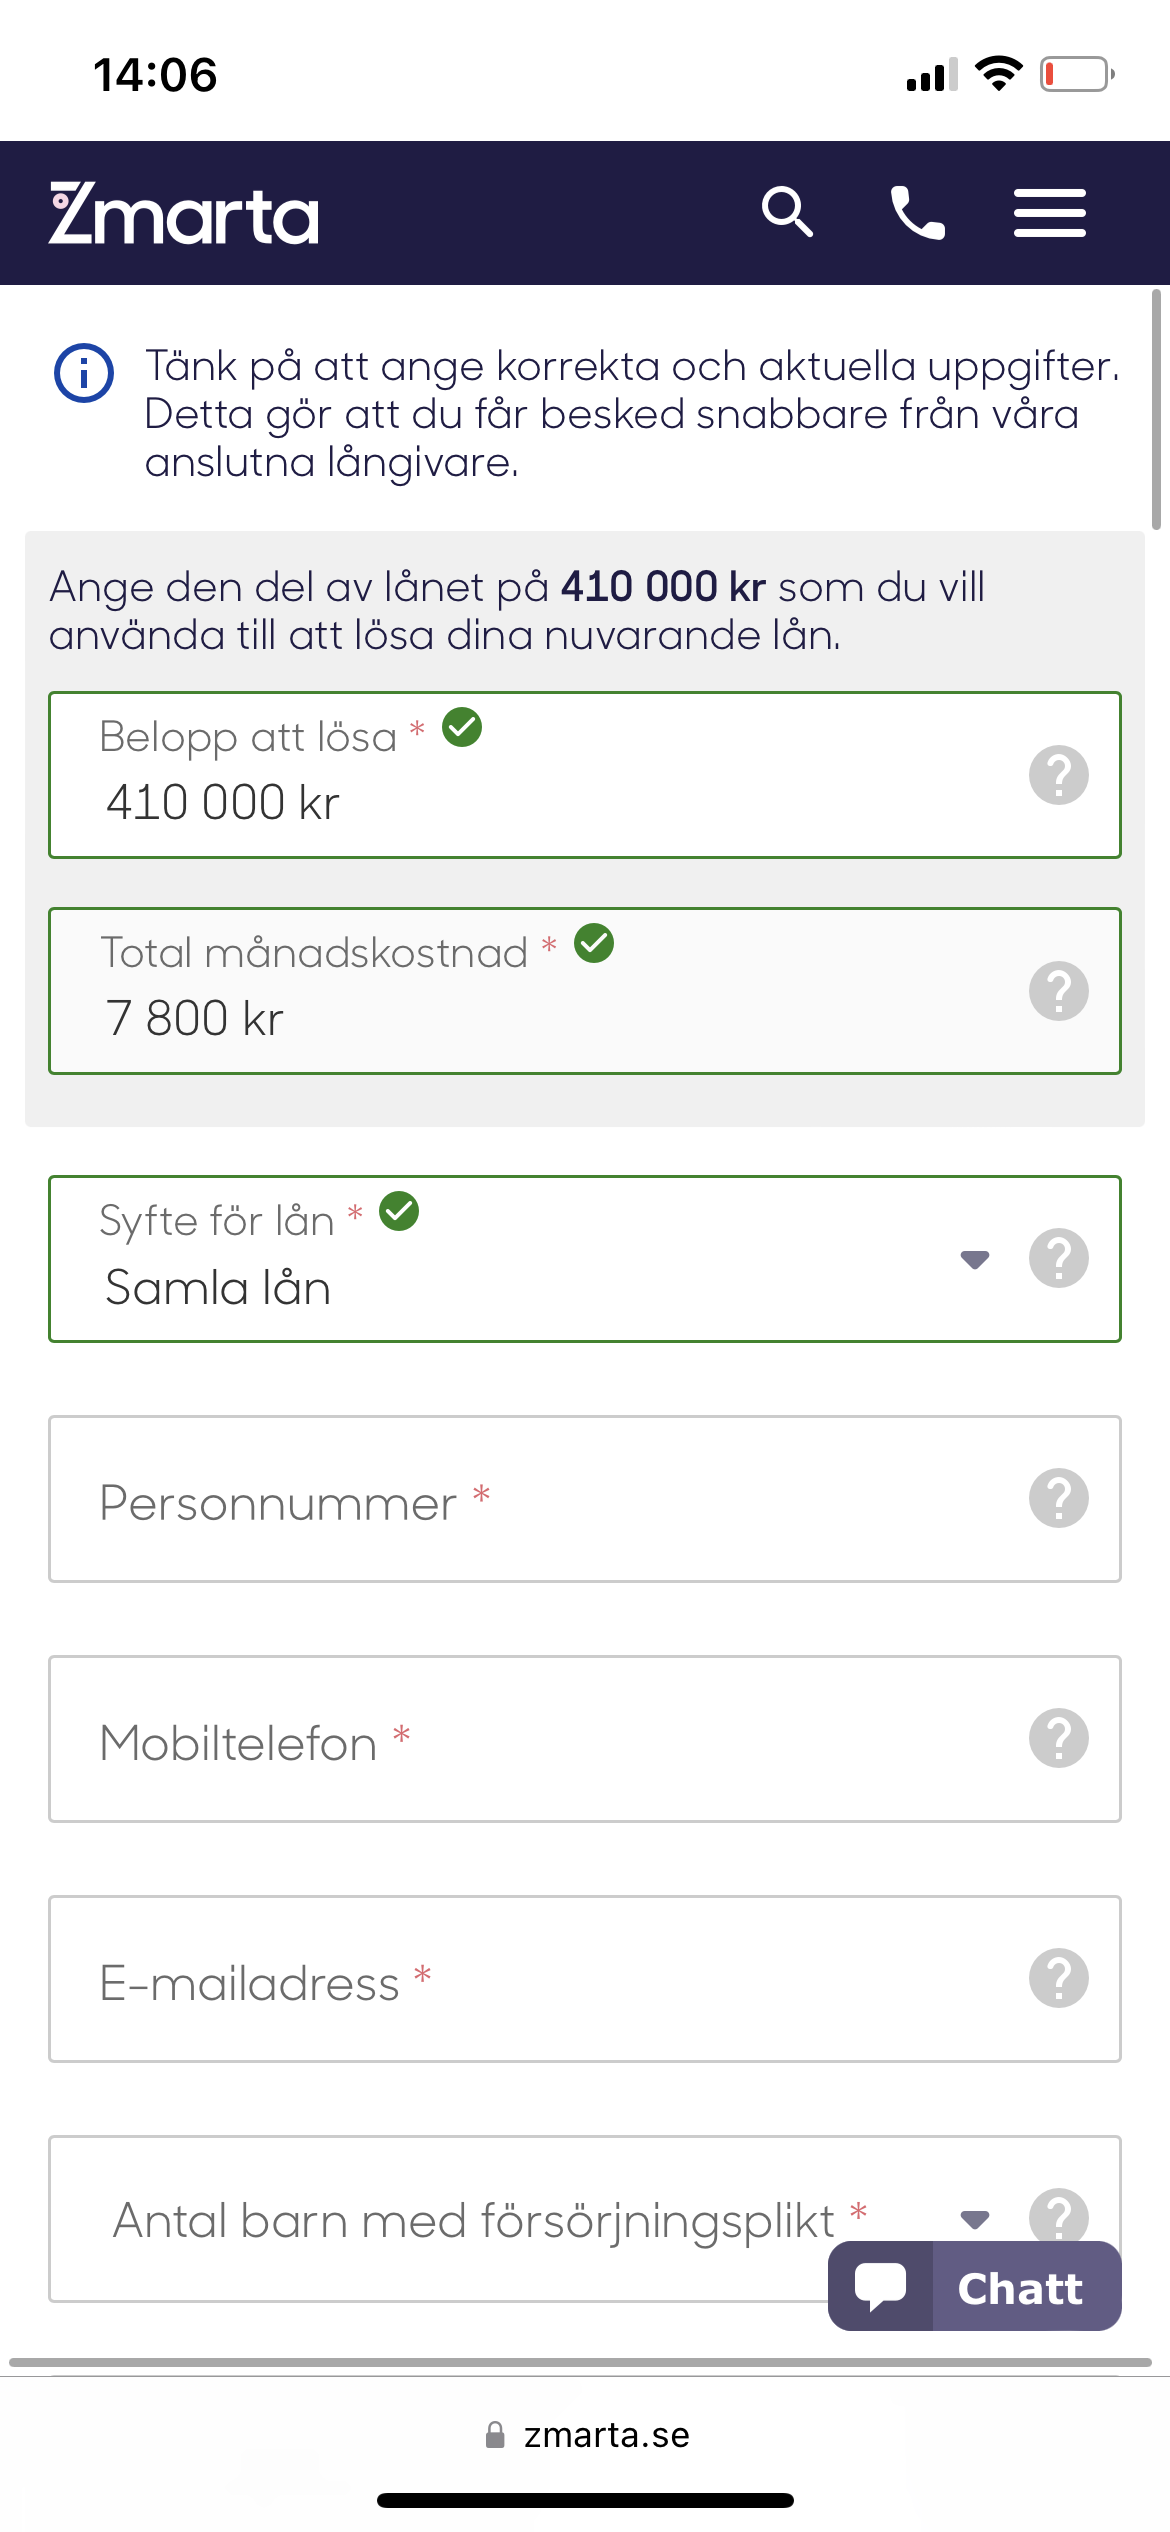Open help for Mobiltelefon field
This screenshot has height=2532, width=1170.
click(1058, 1738)
